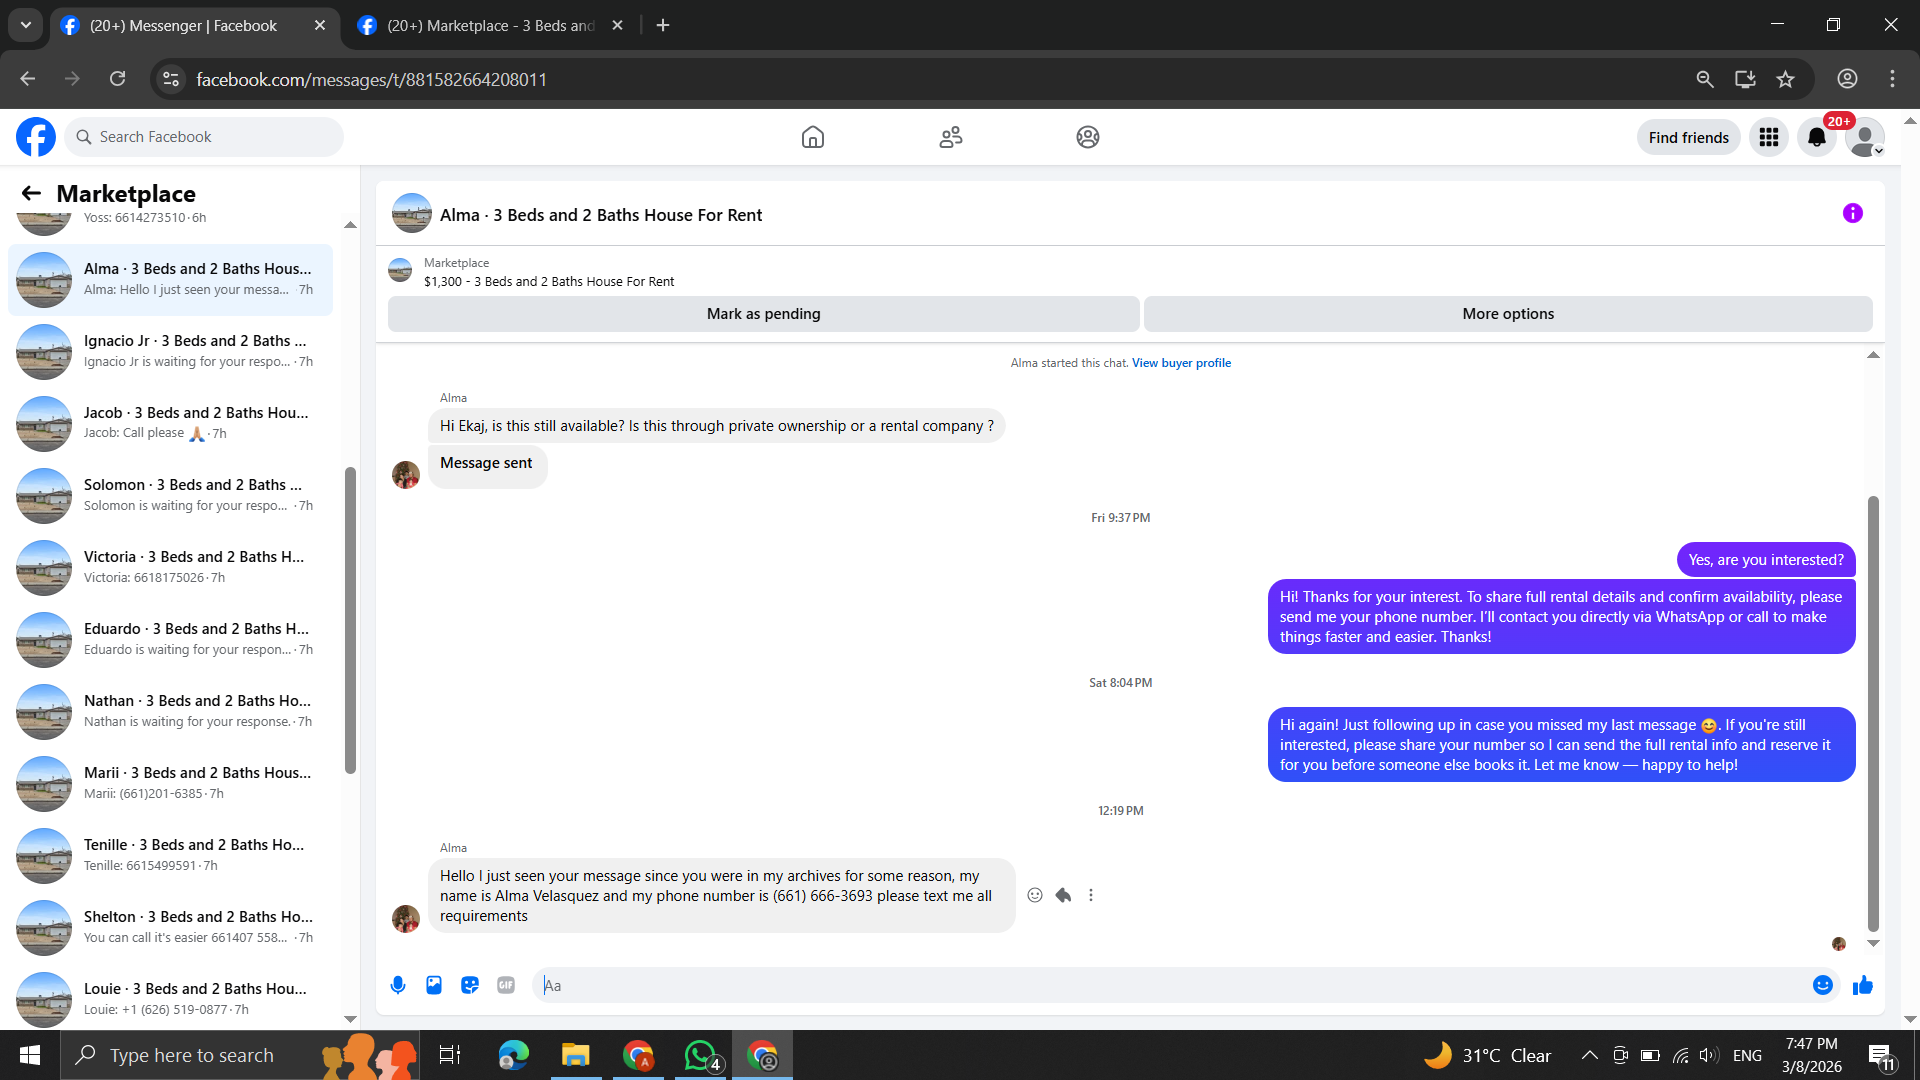Send a thumbs-up like
The height and width of the screenshot is (1080, 1920).
click(x=1862, y=985)
